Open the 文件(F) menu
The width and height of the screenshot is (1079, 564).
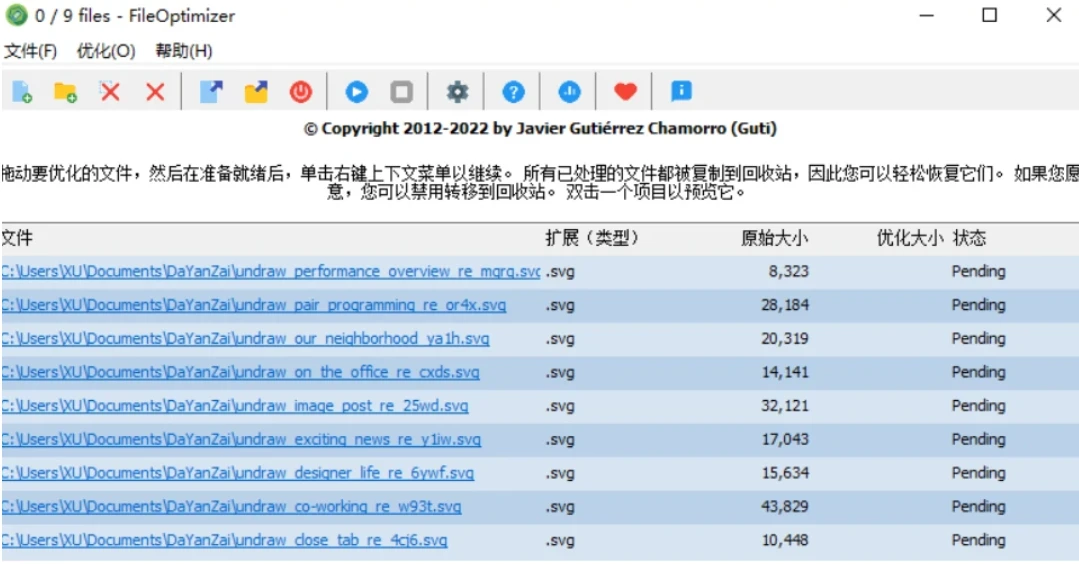point(31,51)
